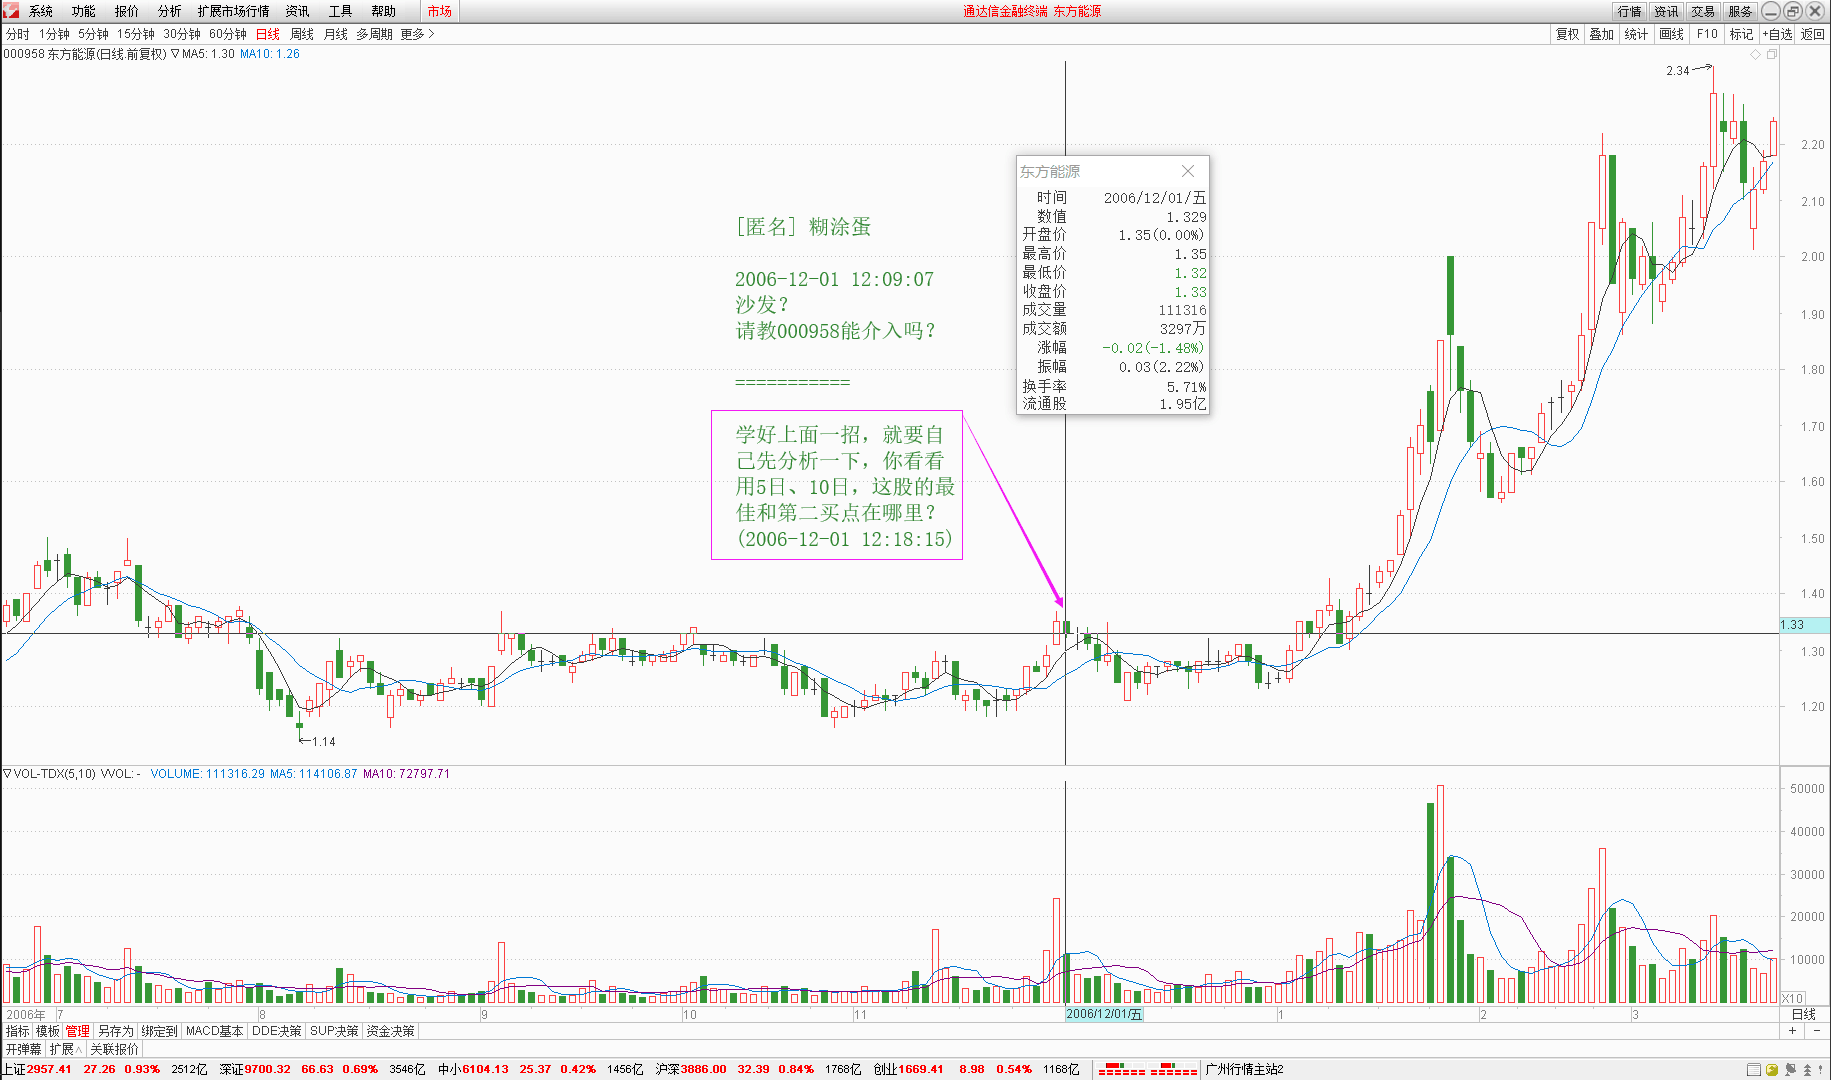Image resolution: width=1831 pixels, height=1080 pixels.
Task: Click the 返回 back button
Action: tap(1813, 34)
